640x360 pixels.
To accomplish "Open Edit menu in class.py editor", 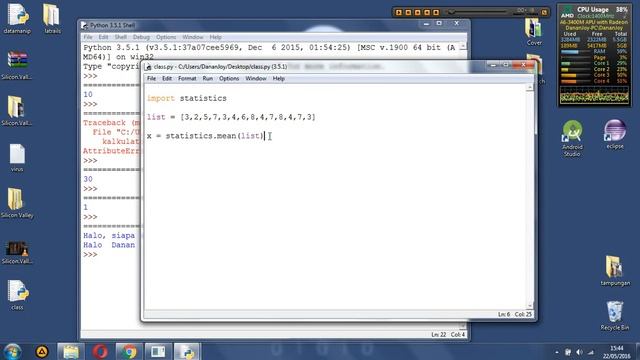I will click(167, 78).
